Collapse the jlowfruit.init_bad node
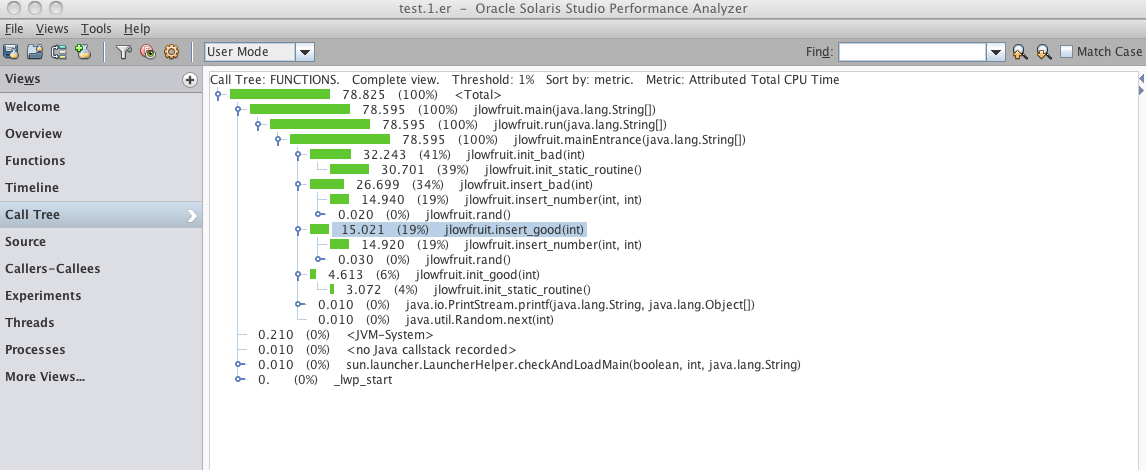 (x=298, y=155)
